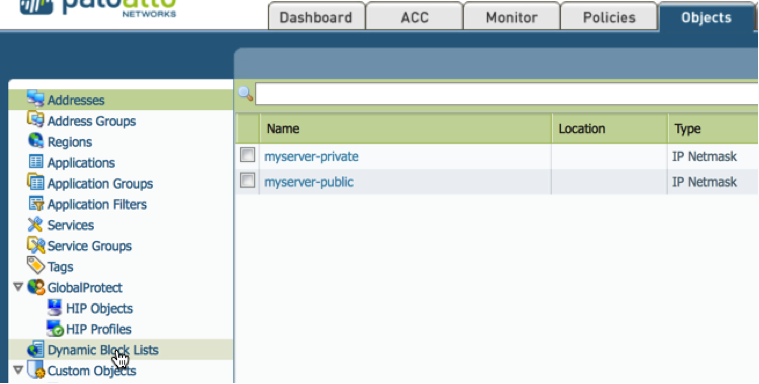Sort by the Name column header
The width and height of the screenshot is (759, 384).
point(406,128)
